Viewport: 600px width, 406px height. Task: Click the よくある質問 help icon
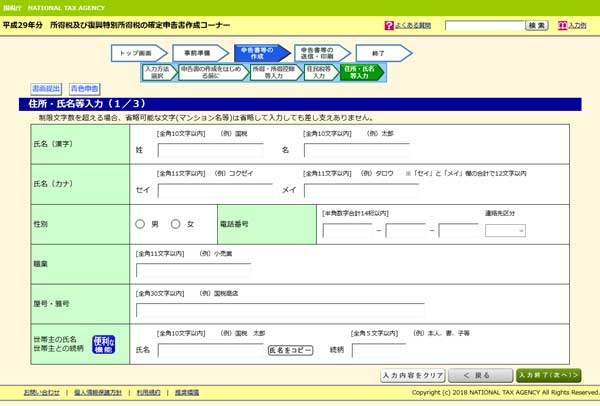tap(388, 25)
